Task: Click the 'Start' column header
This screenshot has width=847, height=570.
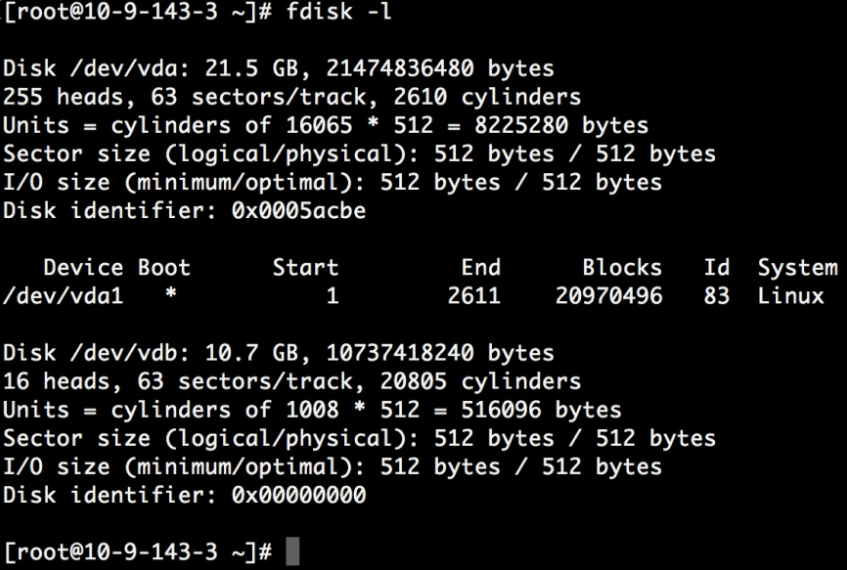Action: [305, 267]
